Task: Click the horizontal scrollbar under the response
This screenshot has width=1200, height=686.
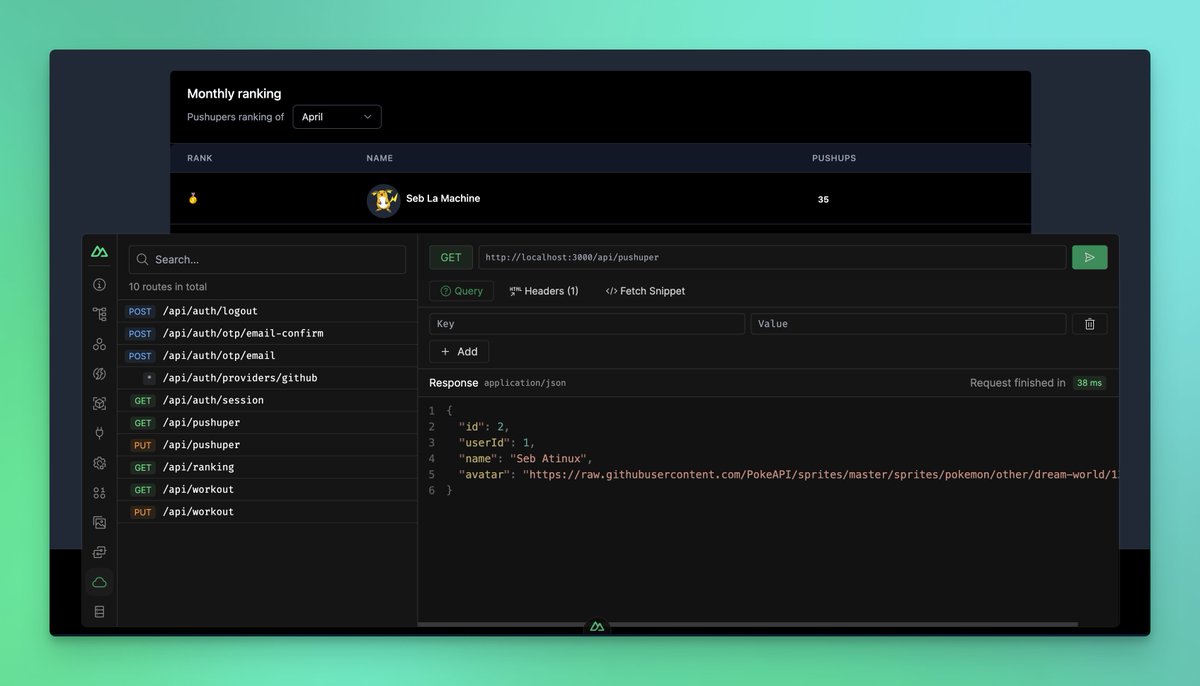Action: pos(748,624)
